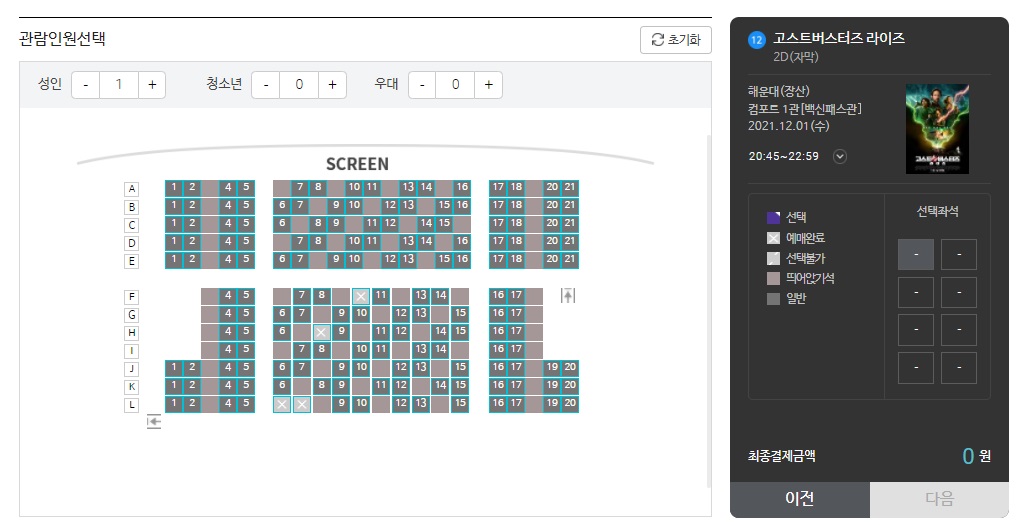Click the row H label
The image size is (1018, 525).
[x=132, y=333]
